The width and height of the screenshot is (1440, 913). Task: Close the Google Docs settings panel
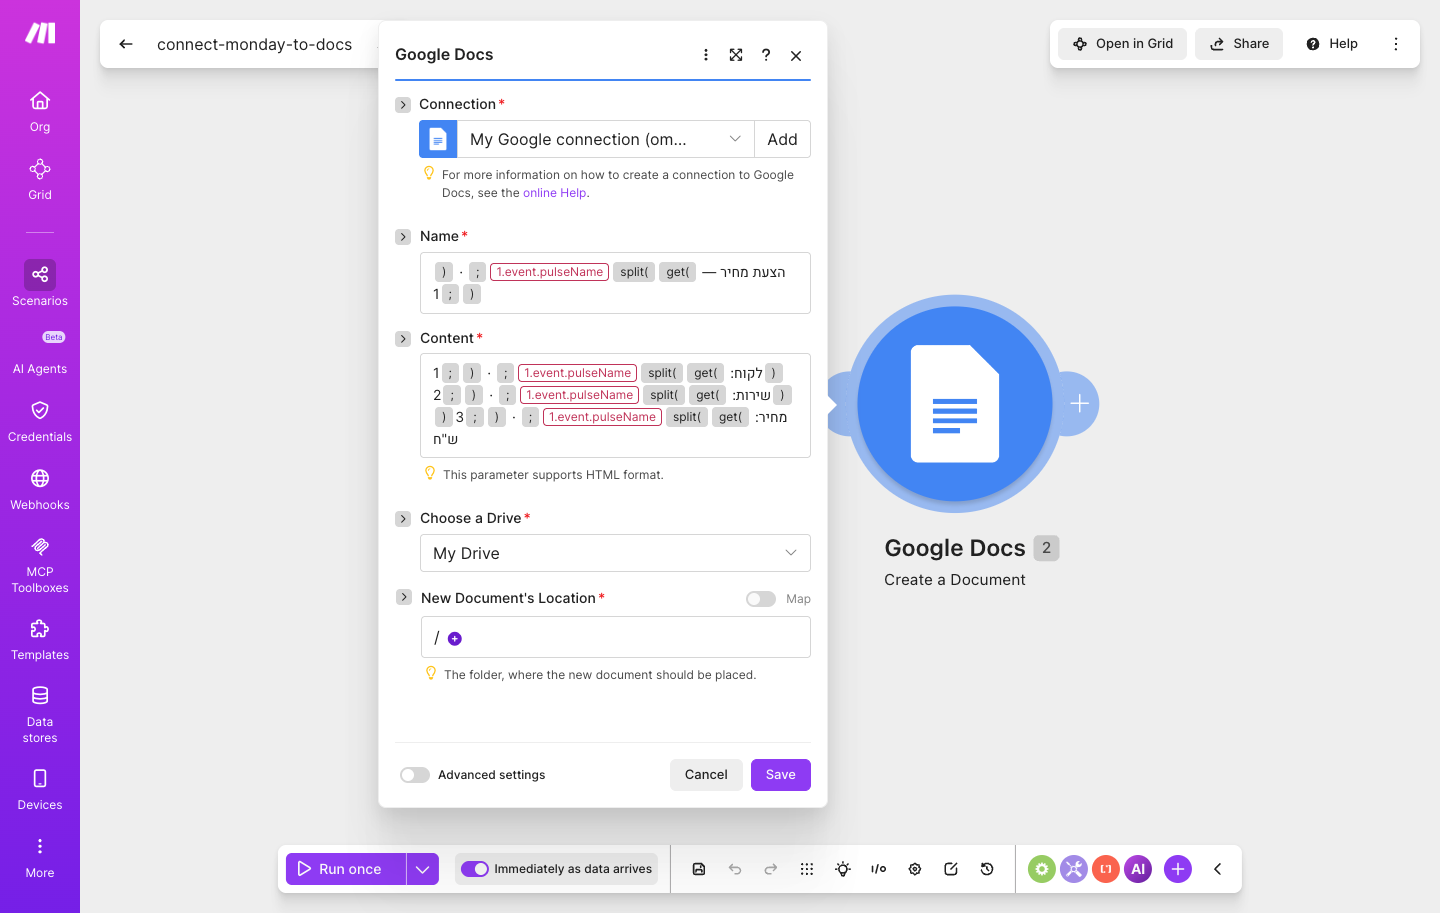coord(796,55)
